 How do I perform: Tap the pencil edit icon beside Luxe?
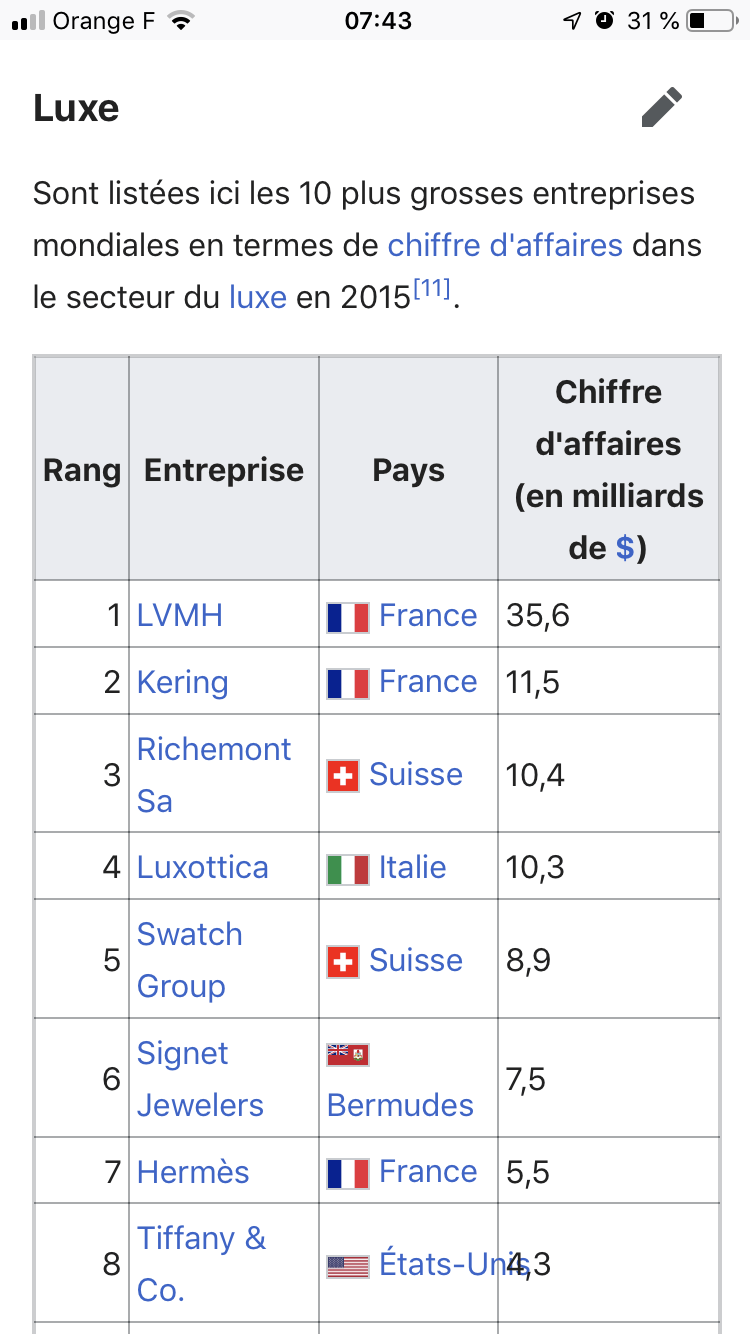coord(662,107)
